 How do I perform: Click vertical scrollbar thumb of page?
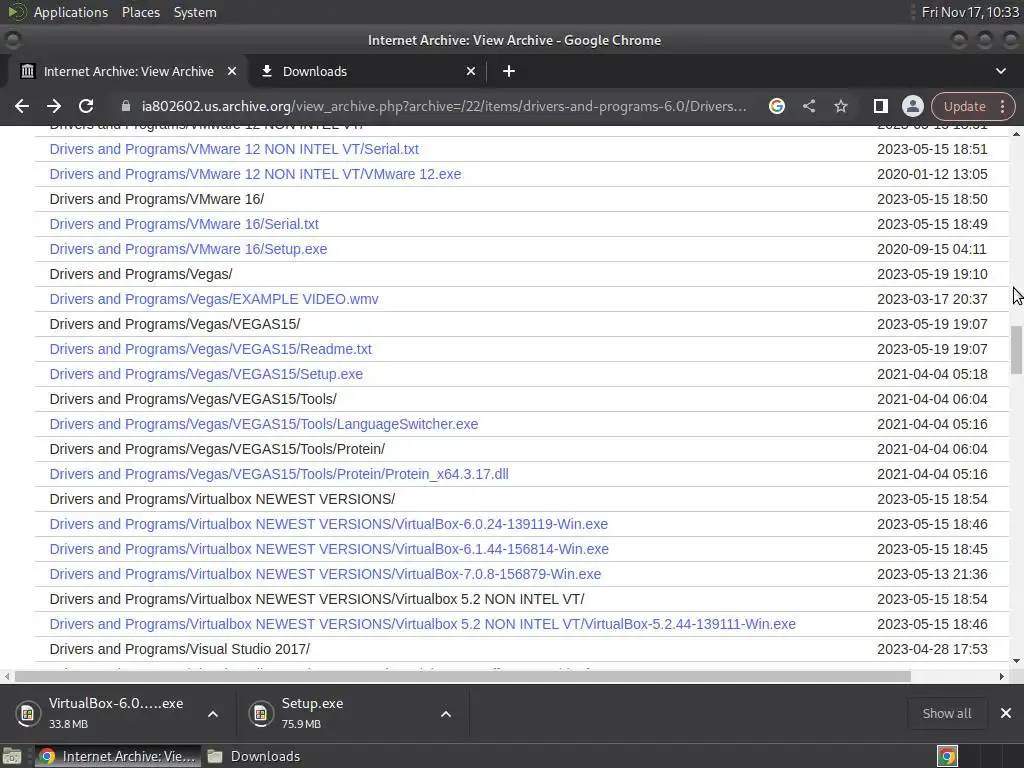point(1016,350)
